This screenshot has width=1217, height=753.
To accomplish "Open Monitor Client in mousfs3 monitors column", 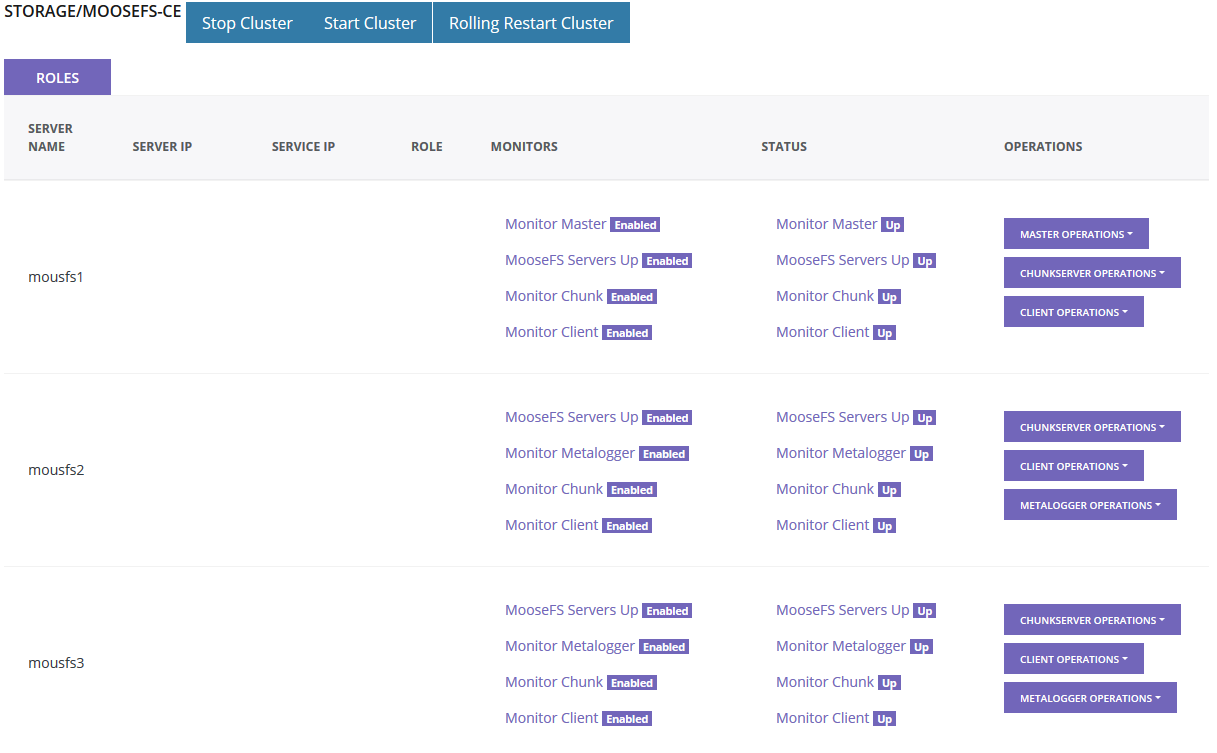I will pos(552,718).
